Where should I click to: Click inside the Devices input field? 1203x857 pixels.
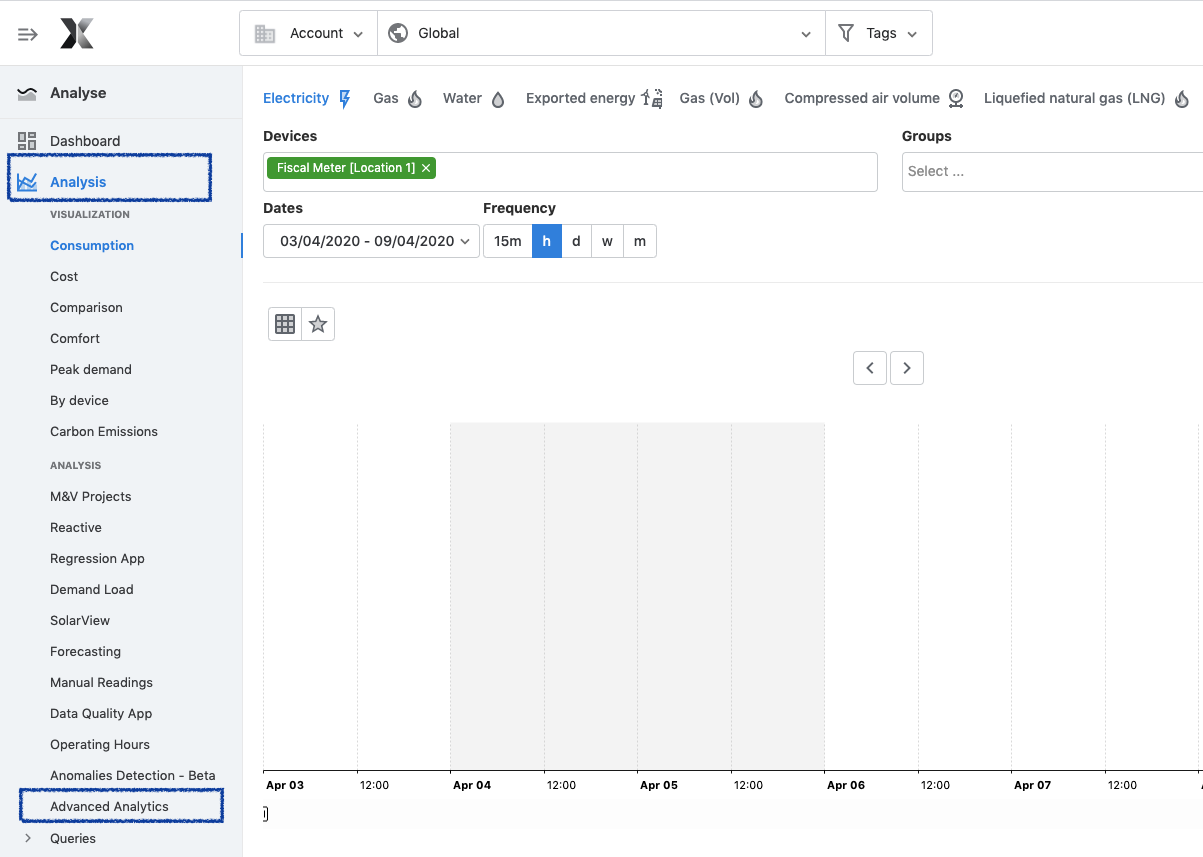coord(570,171)
